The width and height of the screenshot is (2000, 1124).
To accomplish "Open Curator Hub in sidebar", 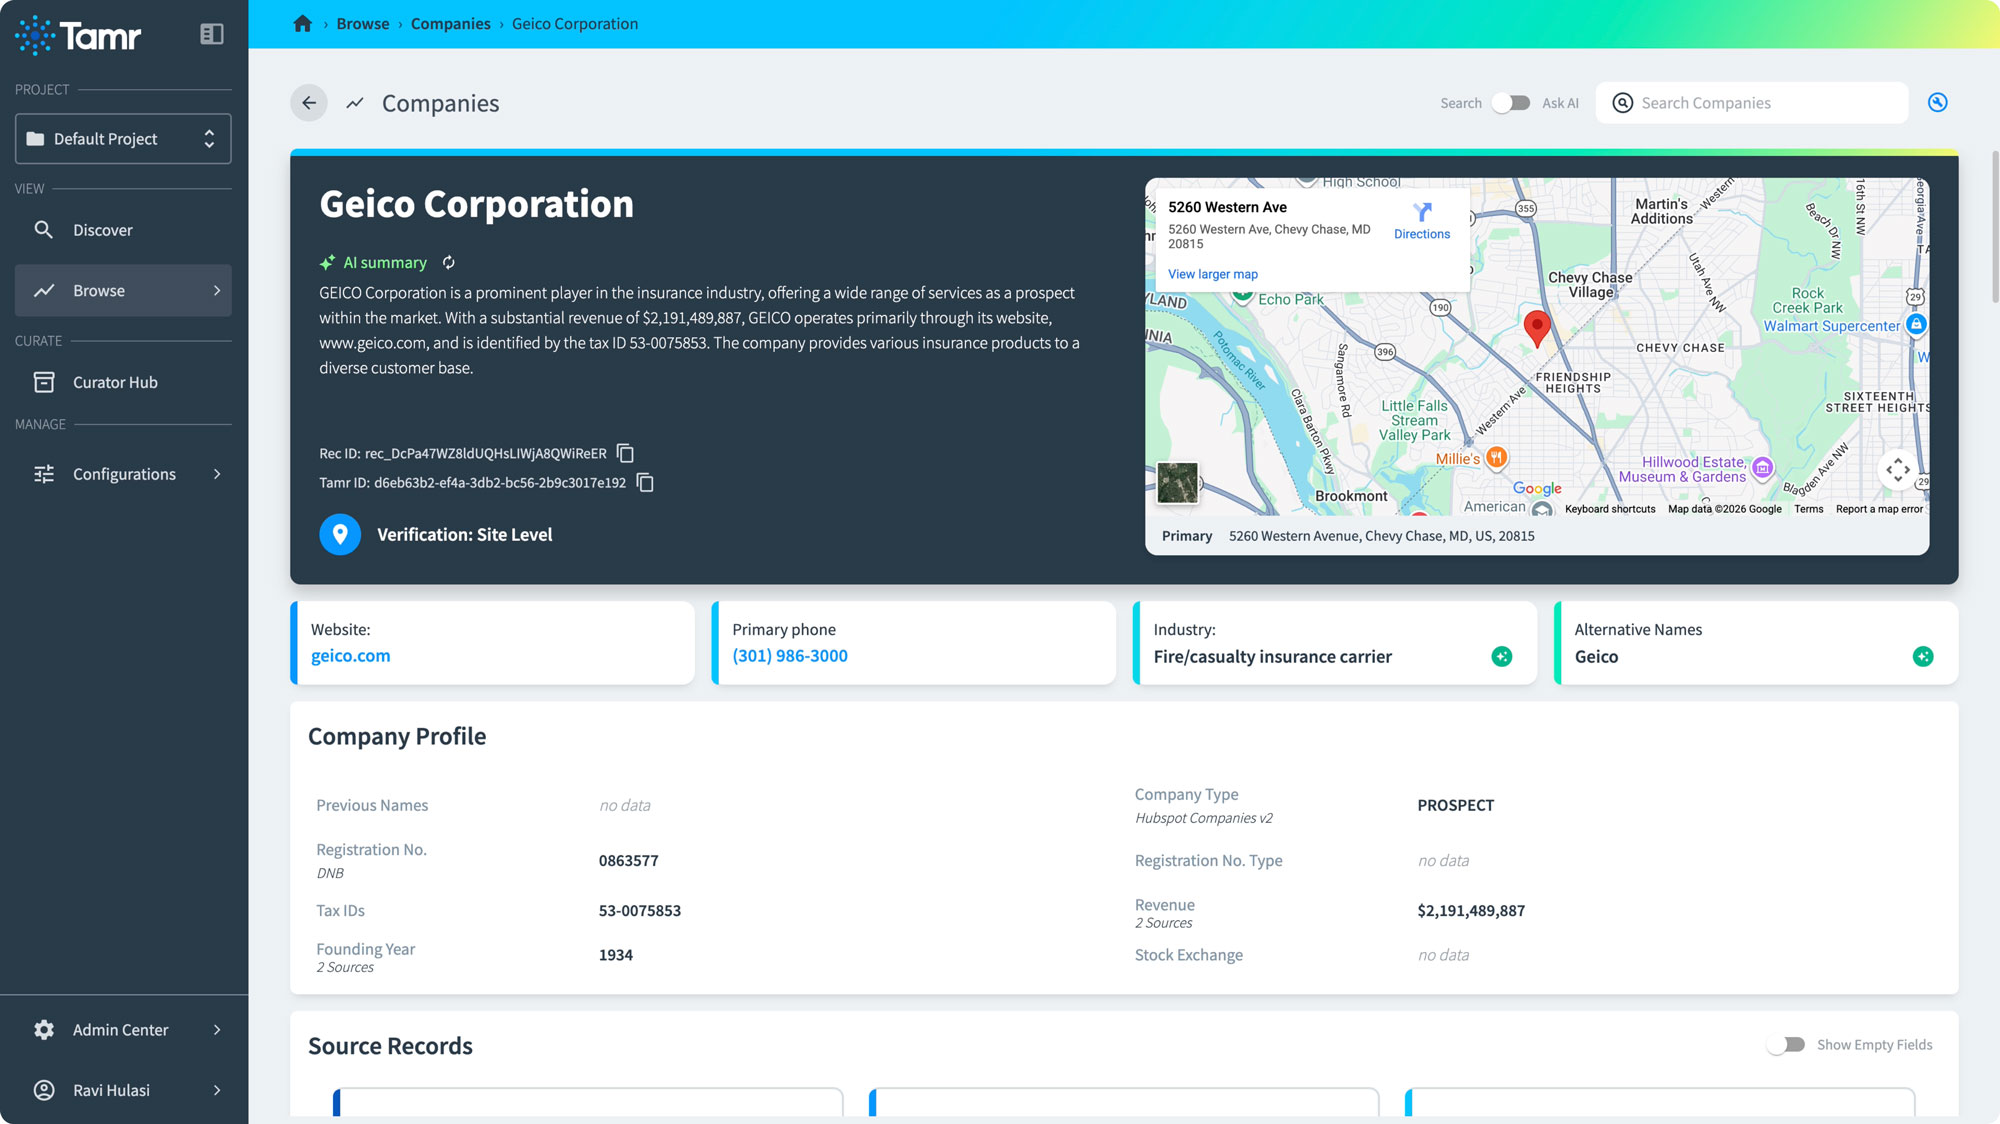I will [115, 382].
